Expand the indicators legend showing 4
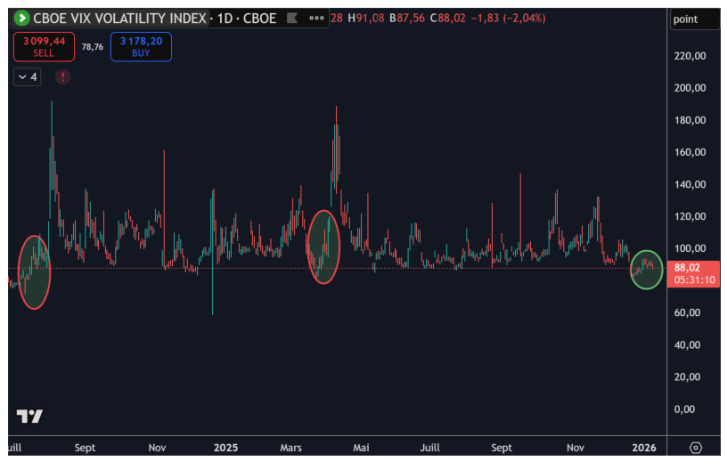 pyautogui.click(x=27, y=77)
